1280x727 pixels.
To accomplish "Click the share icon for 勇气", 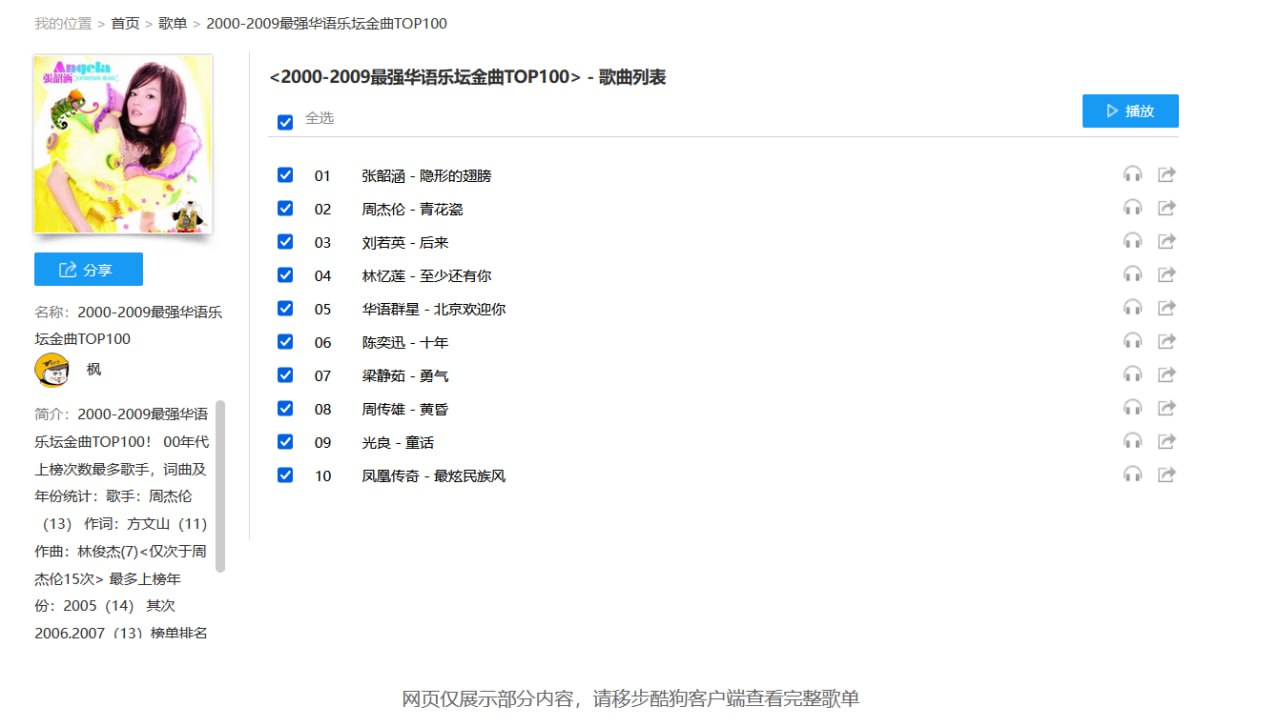I will [1166, 374].
